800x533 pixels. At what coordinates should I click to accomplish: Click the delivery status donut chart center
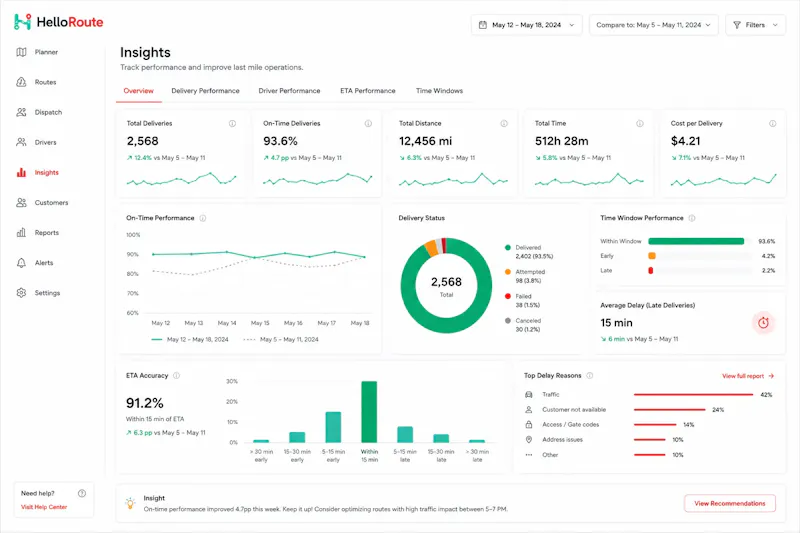[x=446, y=286]
